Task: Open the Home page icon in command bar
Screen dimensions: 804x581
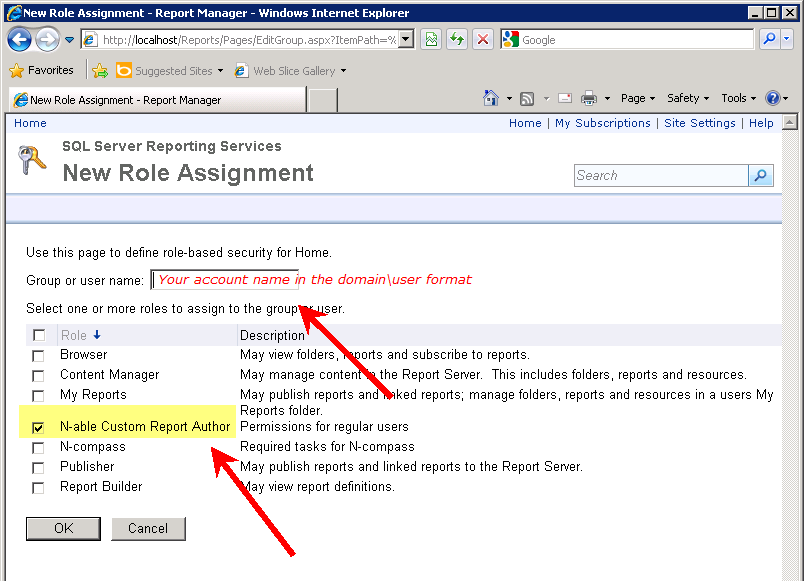Action: click(491, 98)
